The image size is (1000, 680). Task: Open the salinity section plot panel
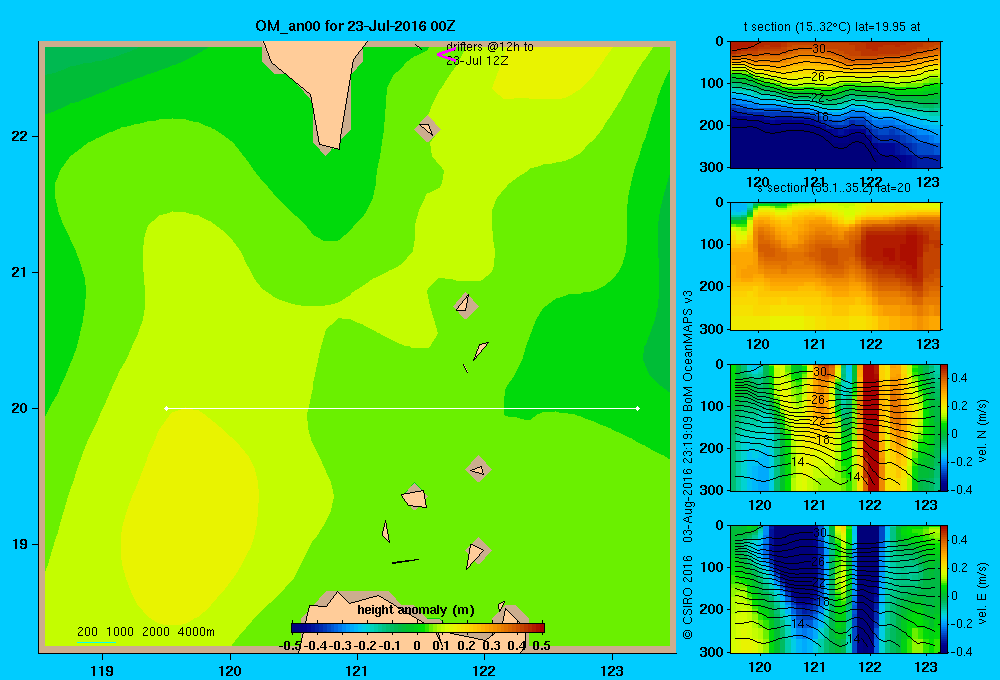tap(835, 266)
